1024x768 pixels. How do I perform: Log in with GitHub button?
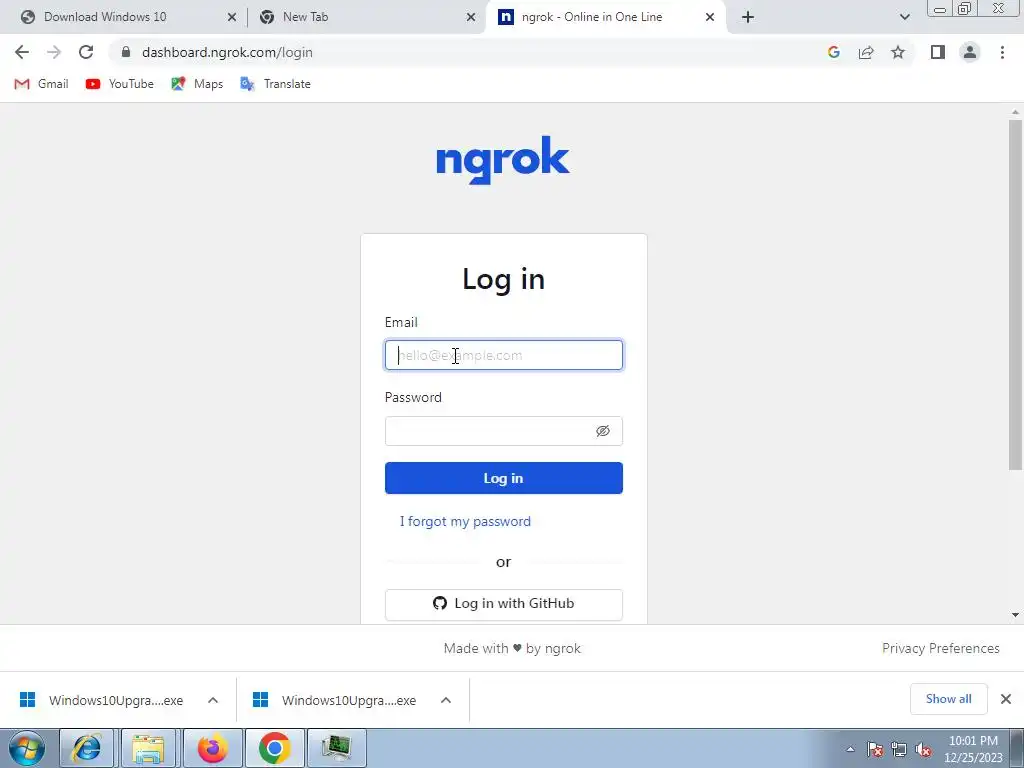(504, 604)
